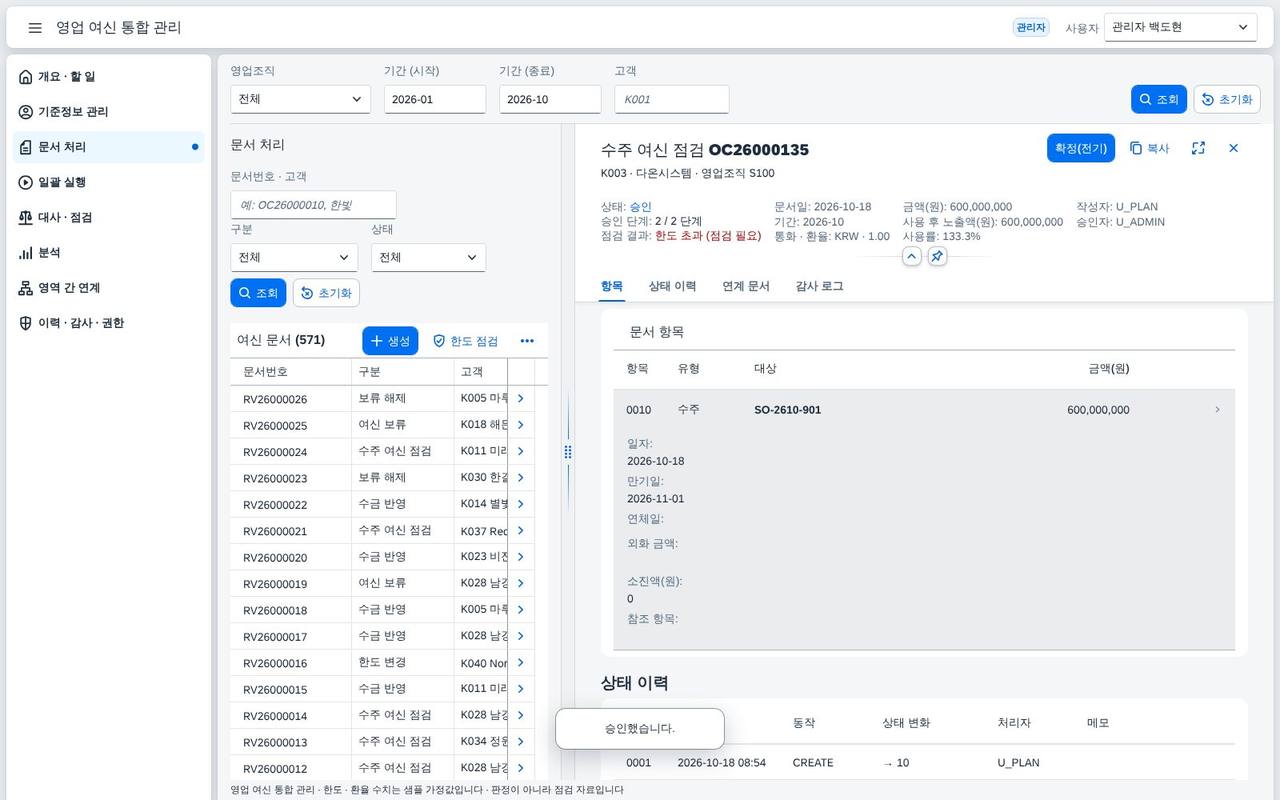Open row RV26000024 detail arrow
Viewport: 1280px width, 800px height.
tap(520, 451)
